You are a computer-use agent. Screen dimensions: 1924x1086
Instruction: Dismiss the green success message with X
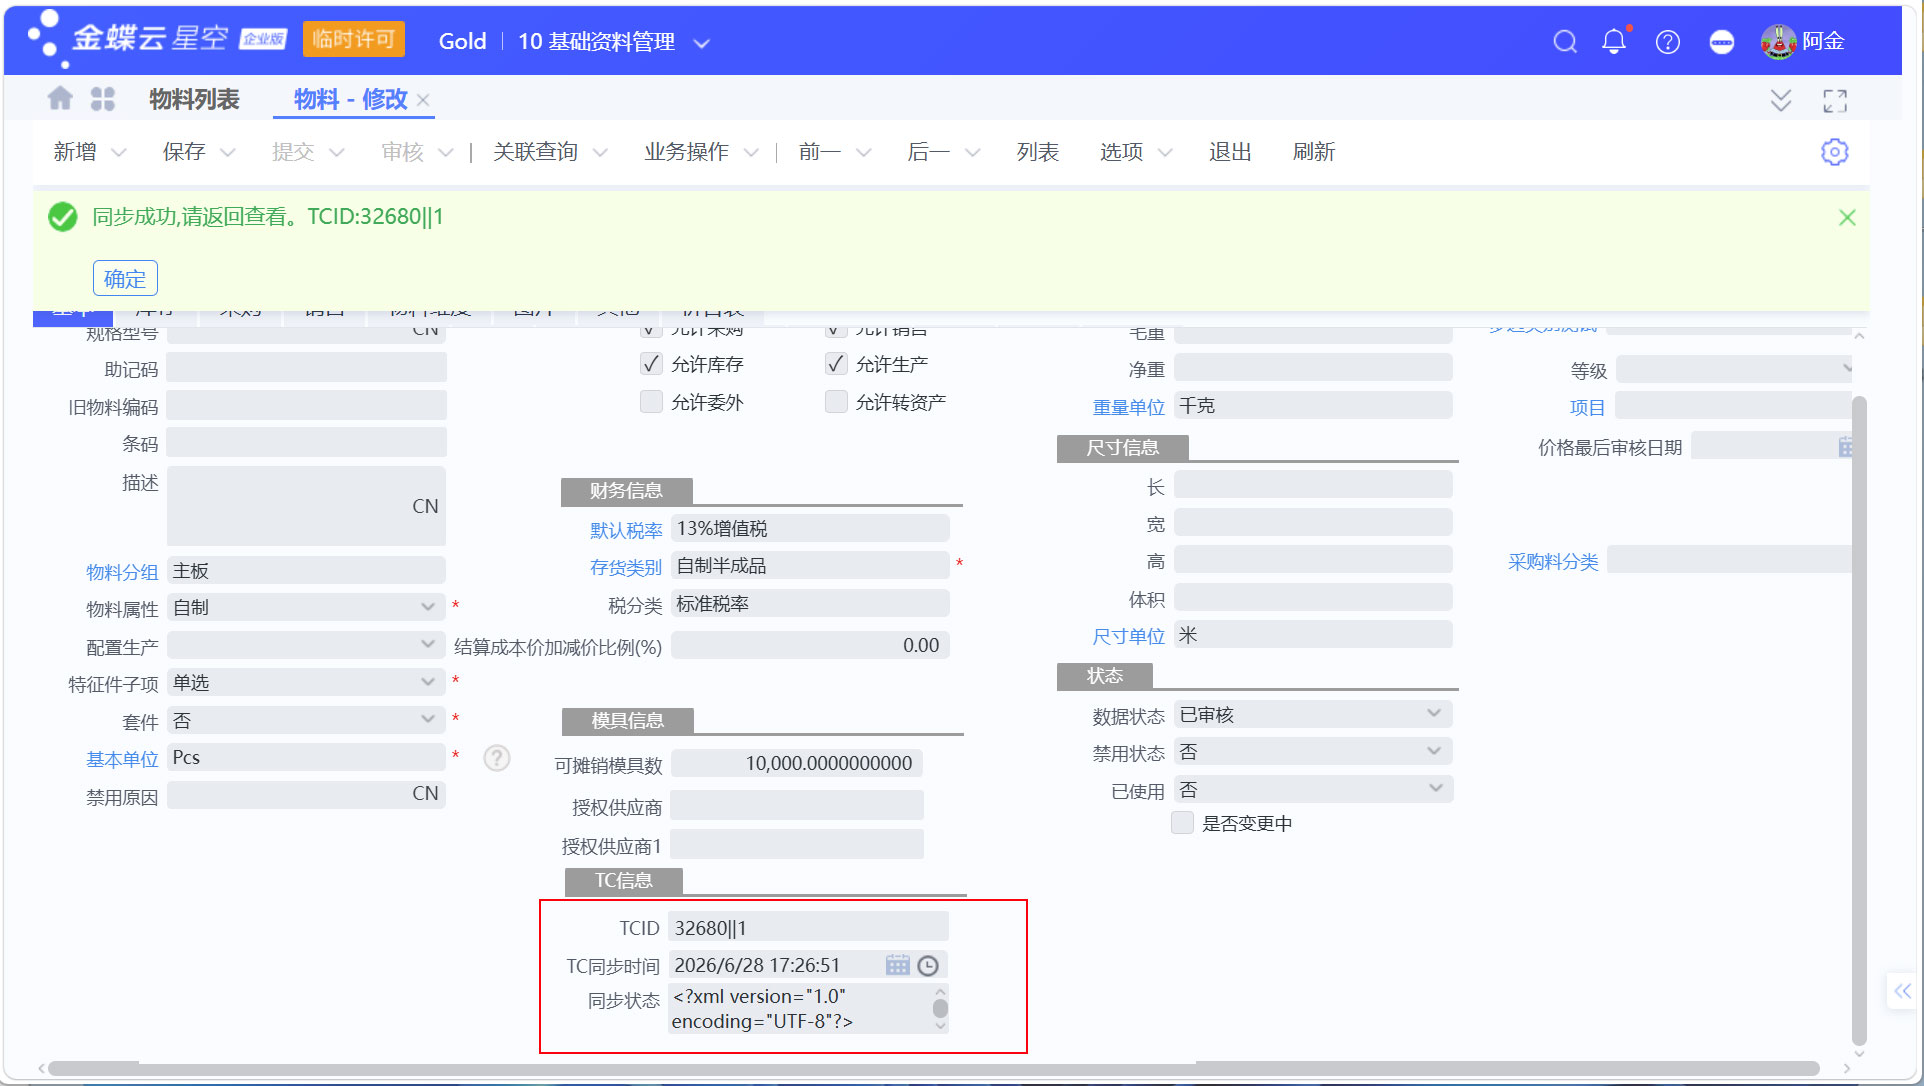click(1847, 217)
